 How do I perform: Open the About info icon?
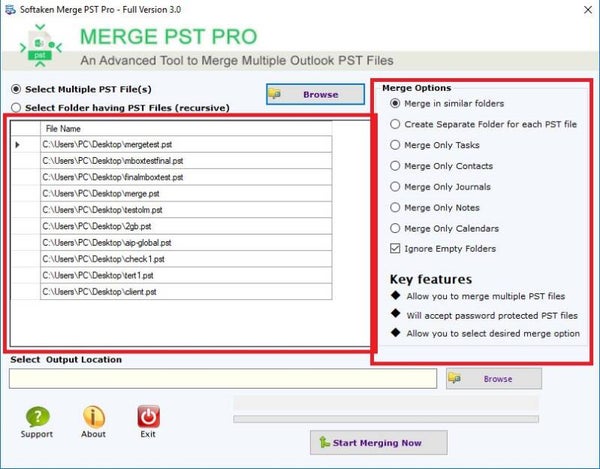pyautogui.click(x=93, y=416)
